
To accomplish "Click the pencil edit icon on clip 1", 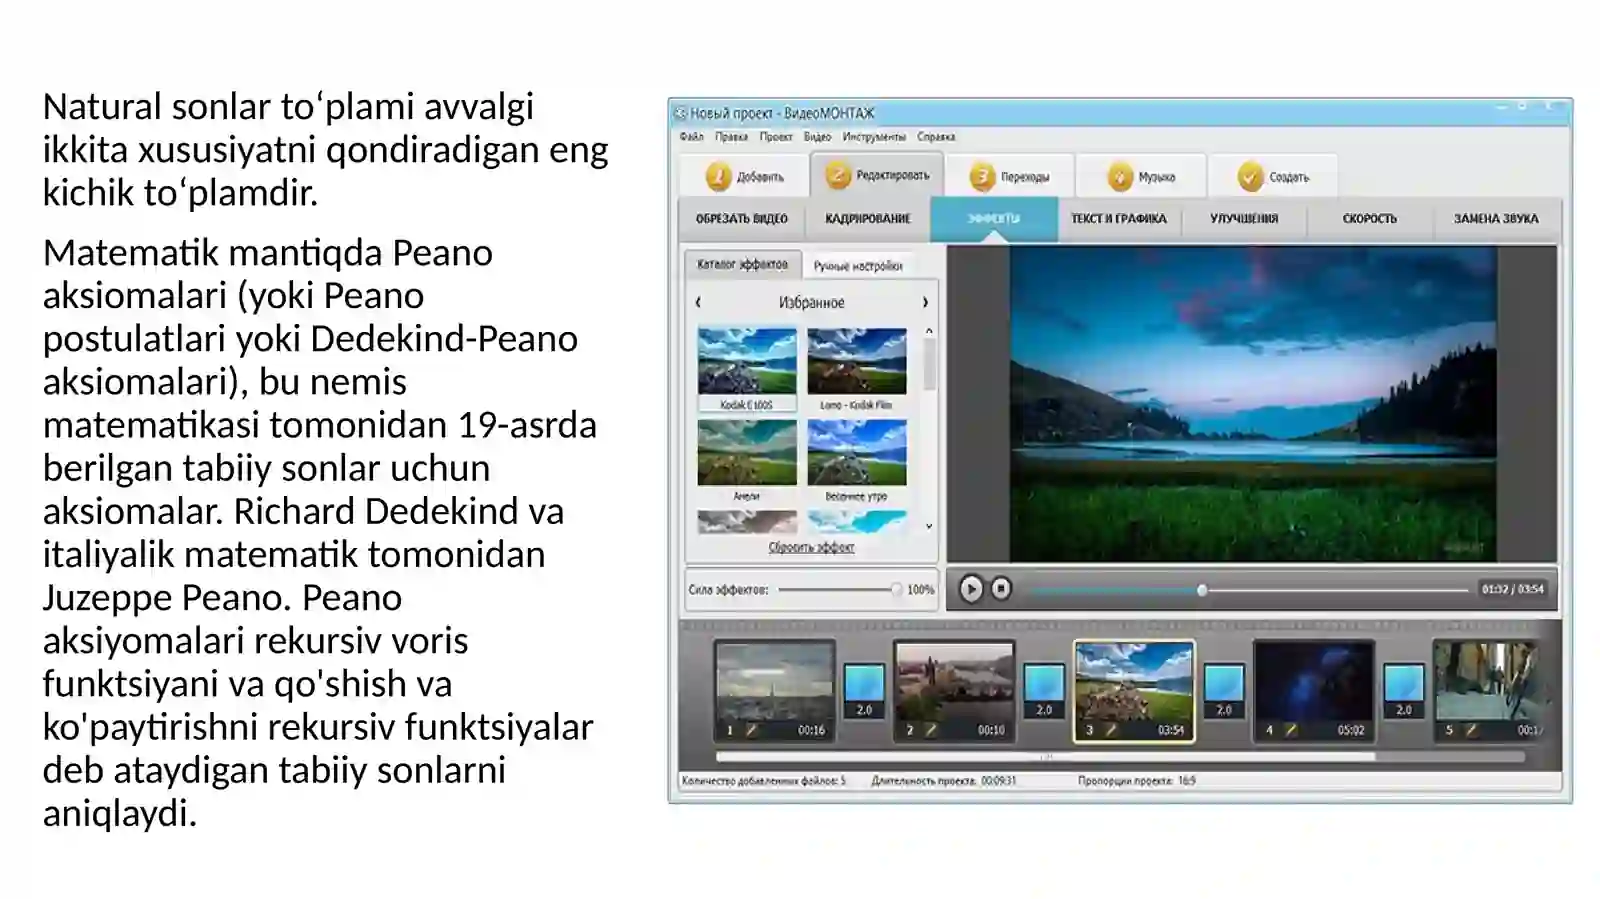I will click(x=752, y=730).
